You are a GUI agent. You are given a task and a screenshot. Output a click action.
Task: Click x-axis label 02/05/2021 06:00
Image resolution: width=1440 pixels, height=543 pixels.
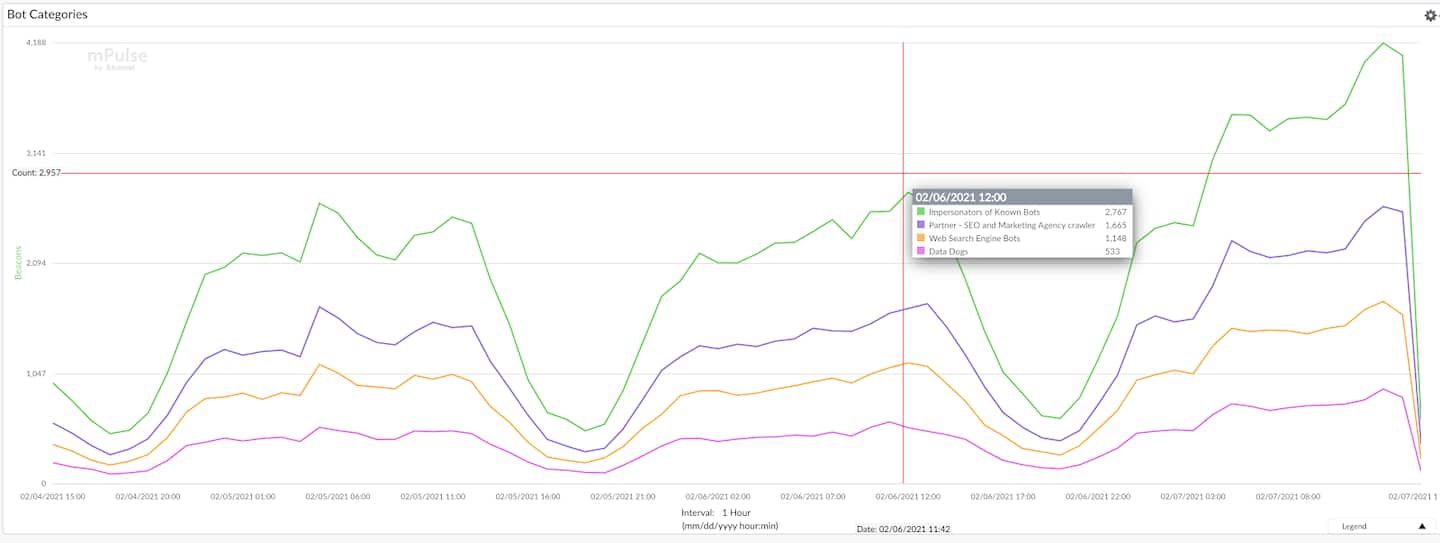coord(337,496)
